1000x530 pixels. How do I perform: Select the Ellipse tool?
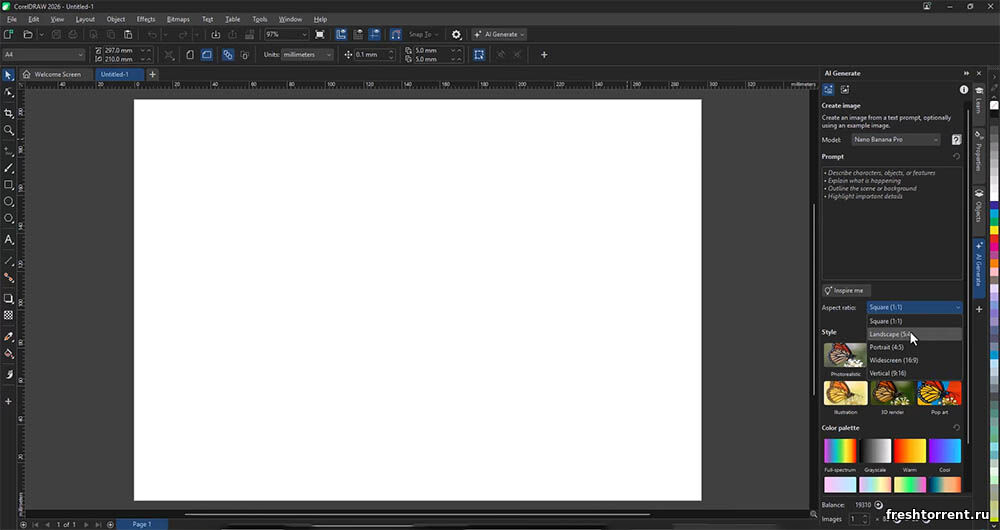[9, 202]
